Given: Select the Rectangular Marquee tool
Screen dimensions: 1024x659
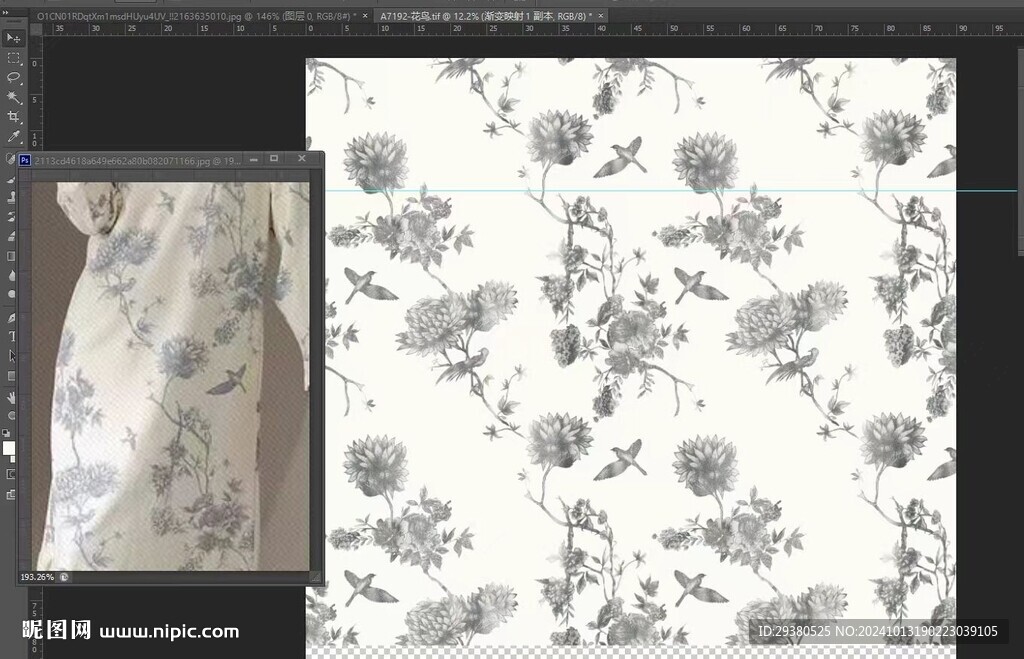Looking at the screenshot, I should tap(13, 58).
